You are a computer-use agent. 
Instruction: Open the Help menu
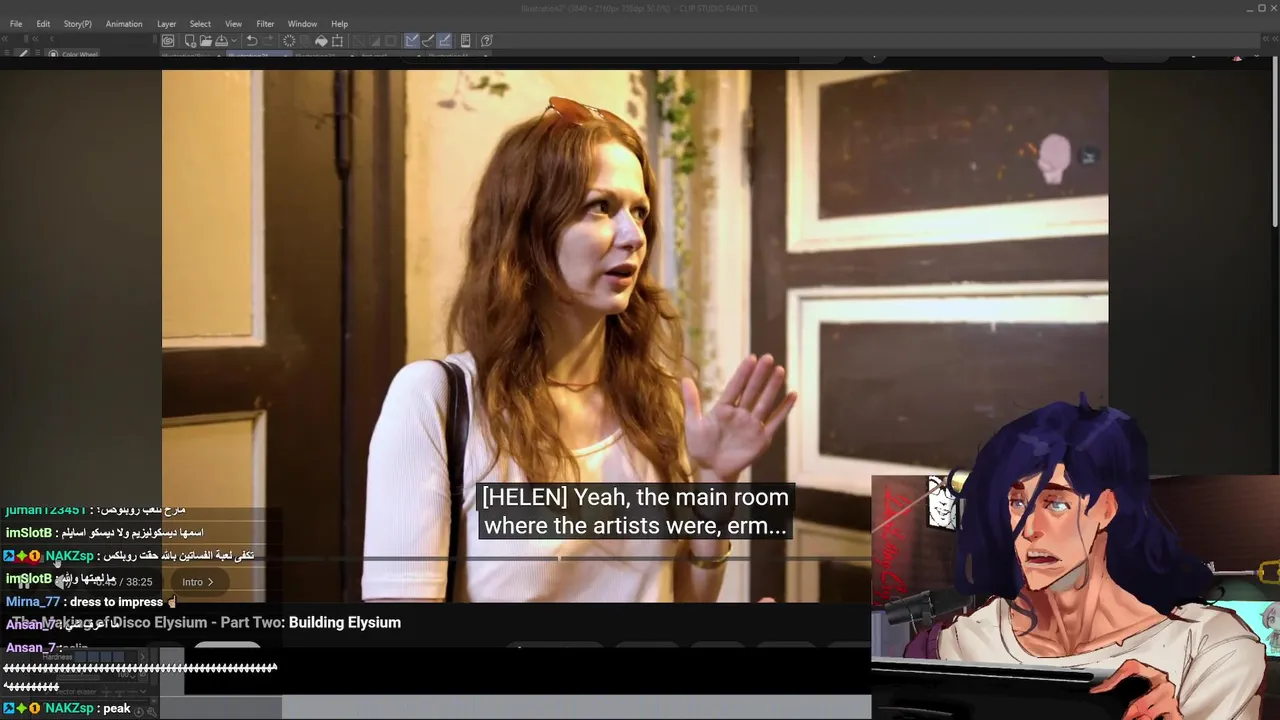click(x=340, y=24)
